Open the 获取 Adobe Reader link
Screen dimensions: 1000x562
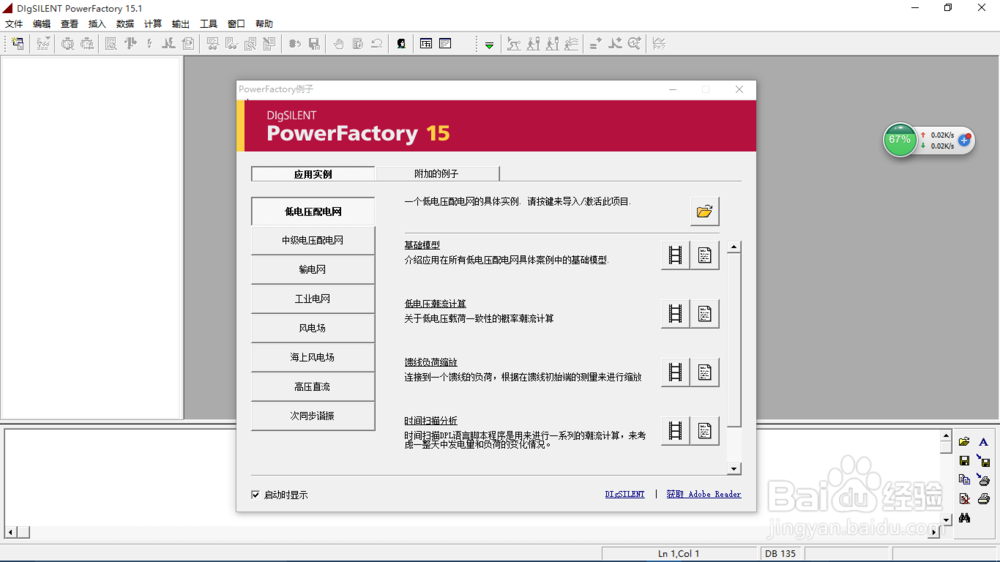coord(703,494)
